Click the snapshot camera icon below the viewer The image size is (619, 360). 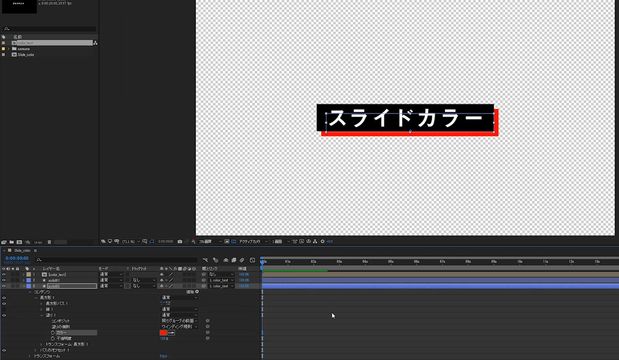click(x=180, y=242)
